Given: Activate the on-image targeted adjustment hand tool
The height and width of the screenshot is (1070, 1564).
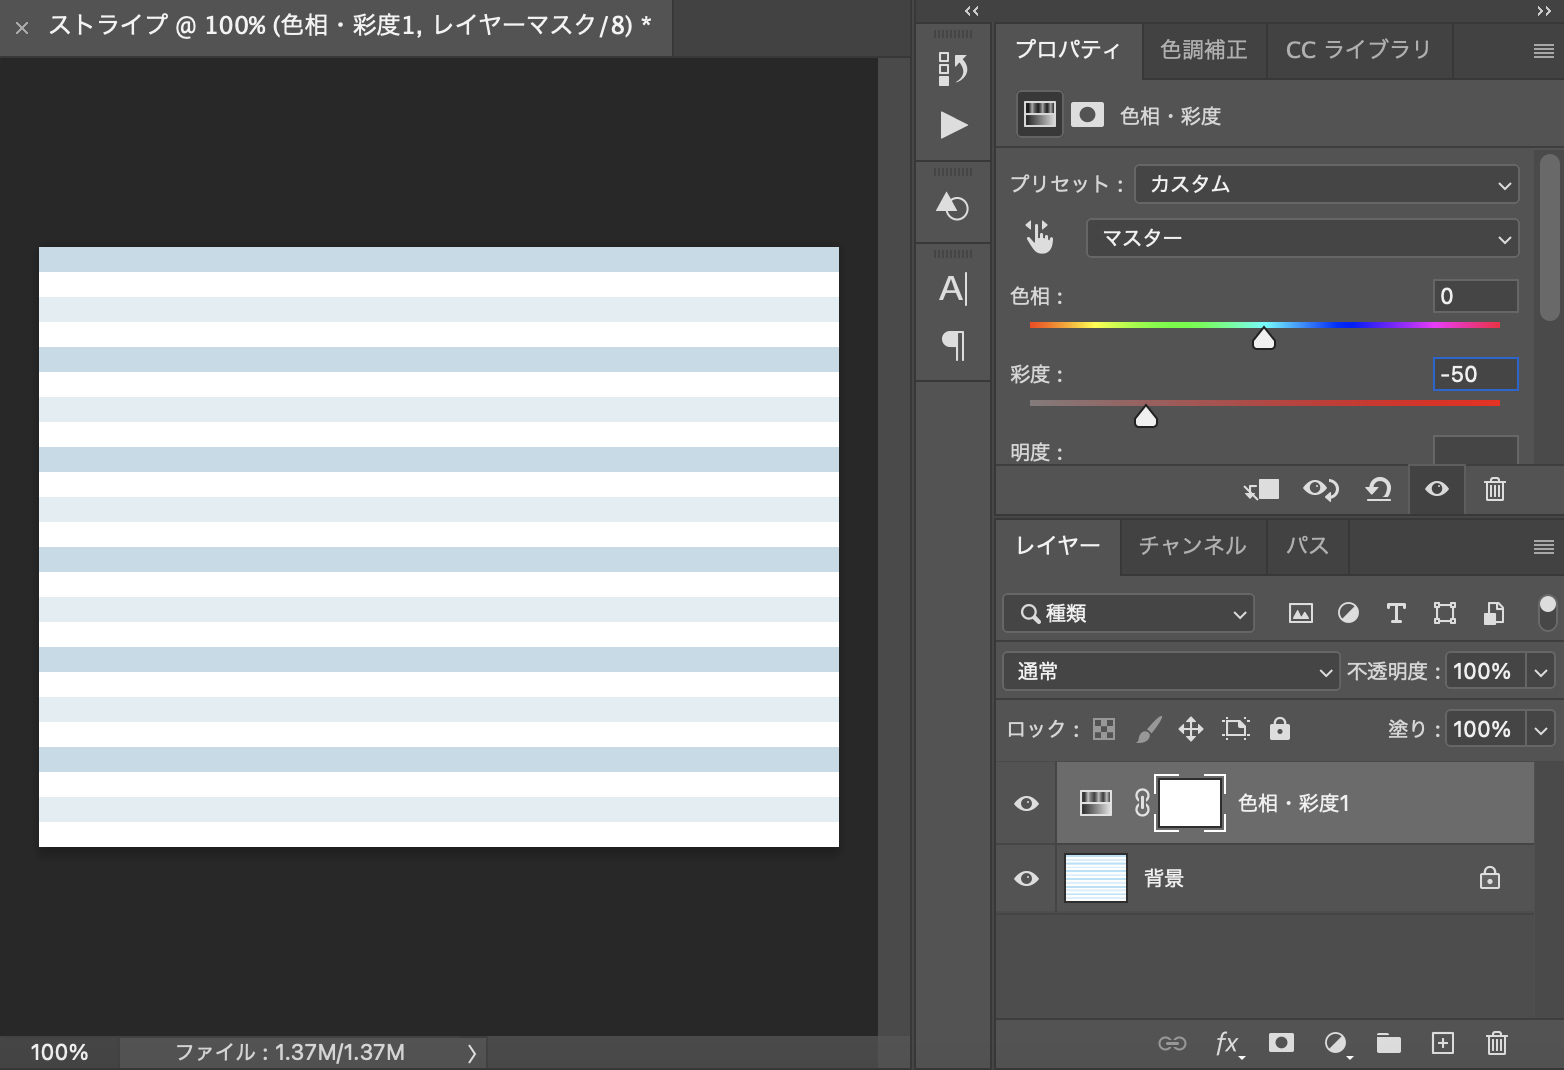Looking at the screenshot, I should coord(1039,237).
